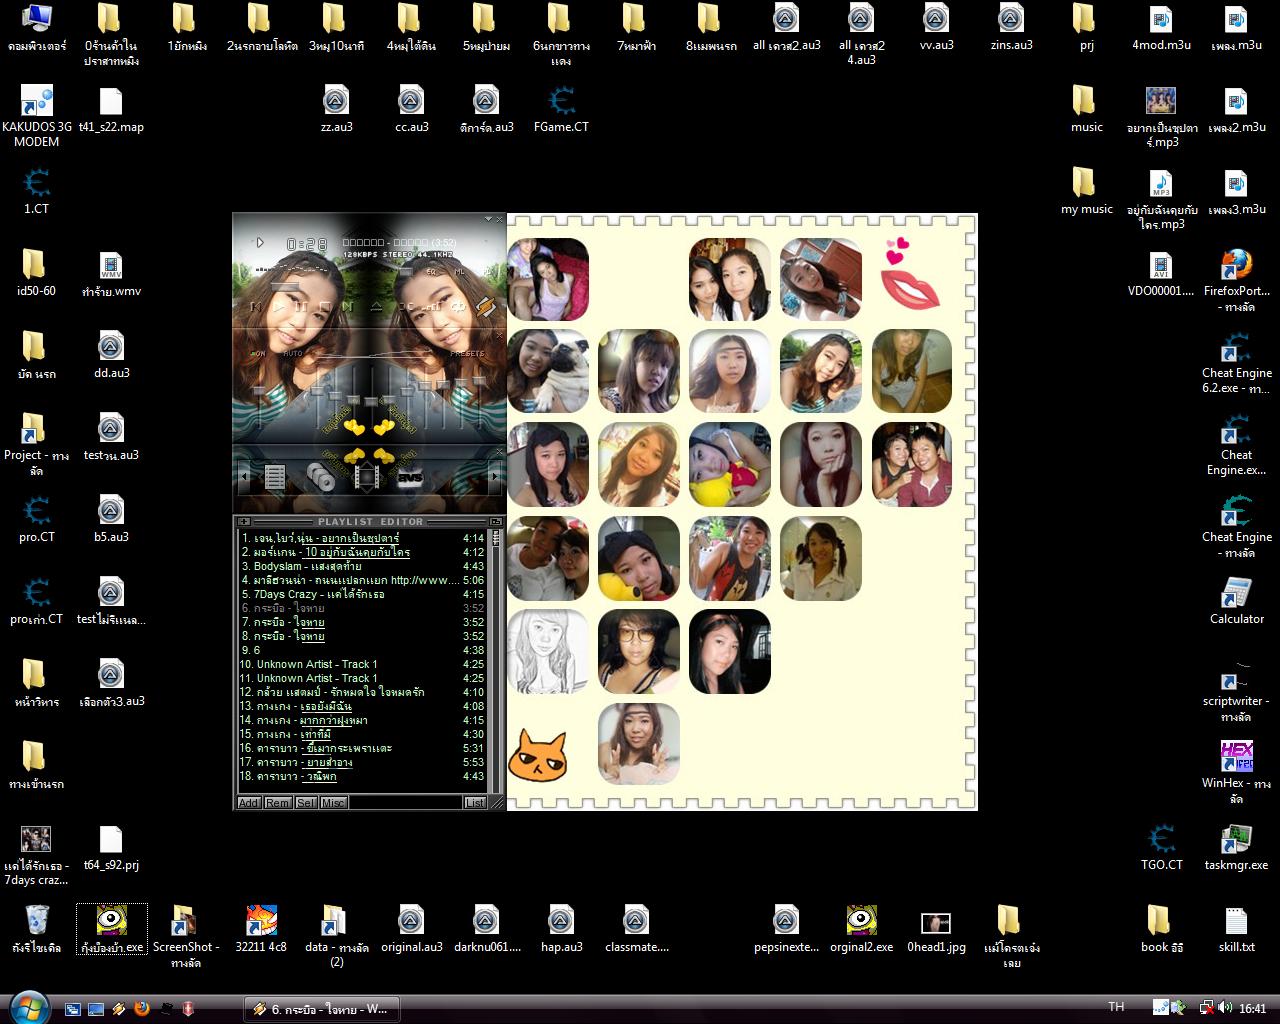Select the skill.txt desktop file
Screen dimensions: 1280x1024
click(1236, 929)
